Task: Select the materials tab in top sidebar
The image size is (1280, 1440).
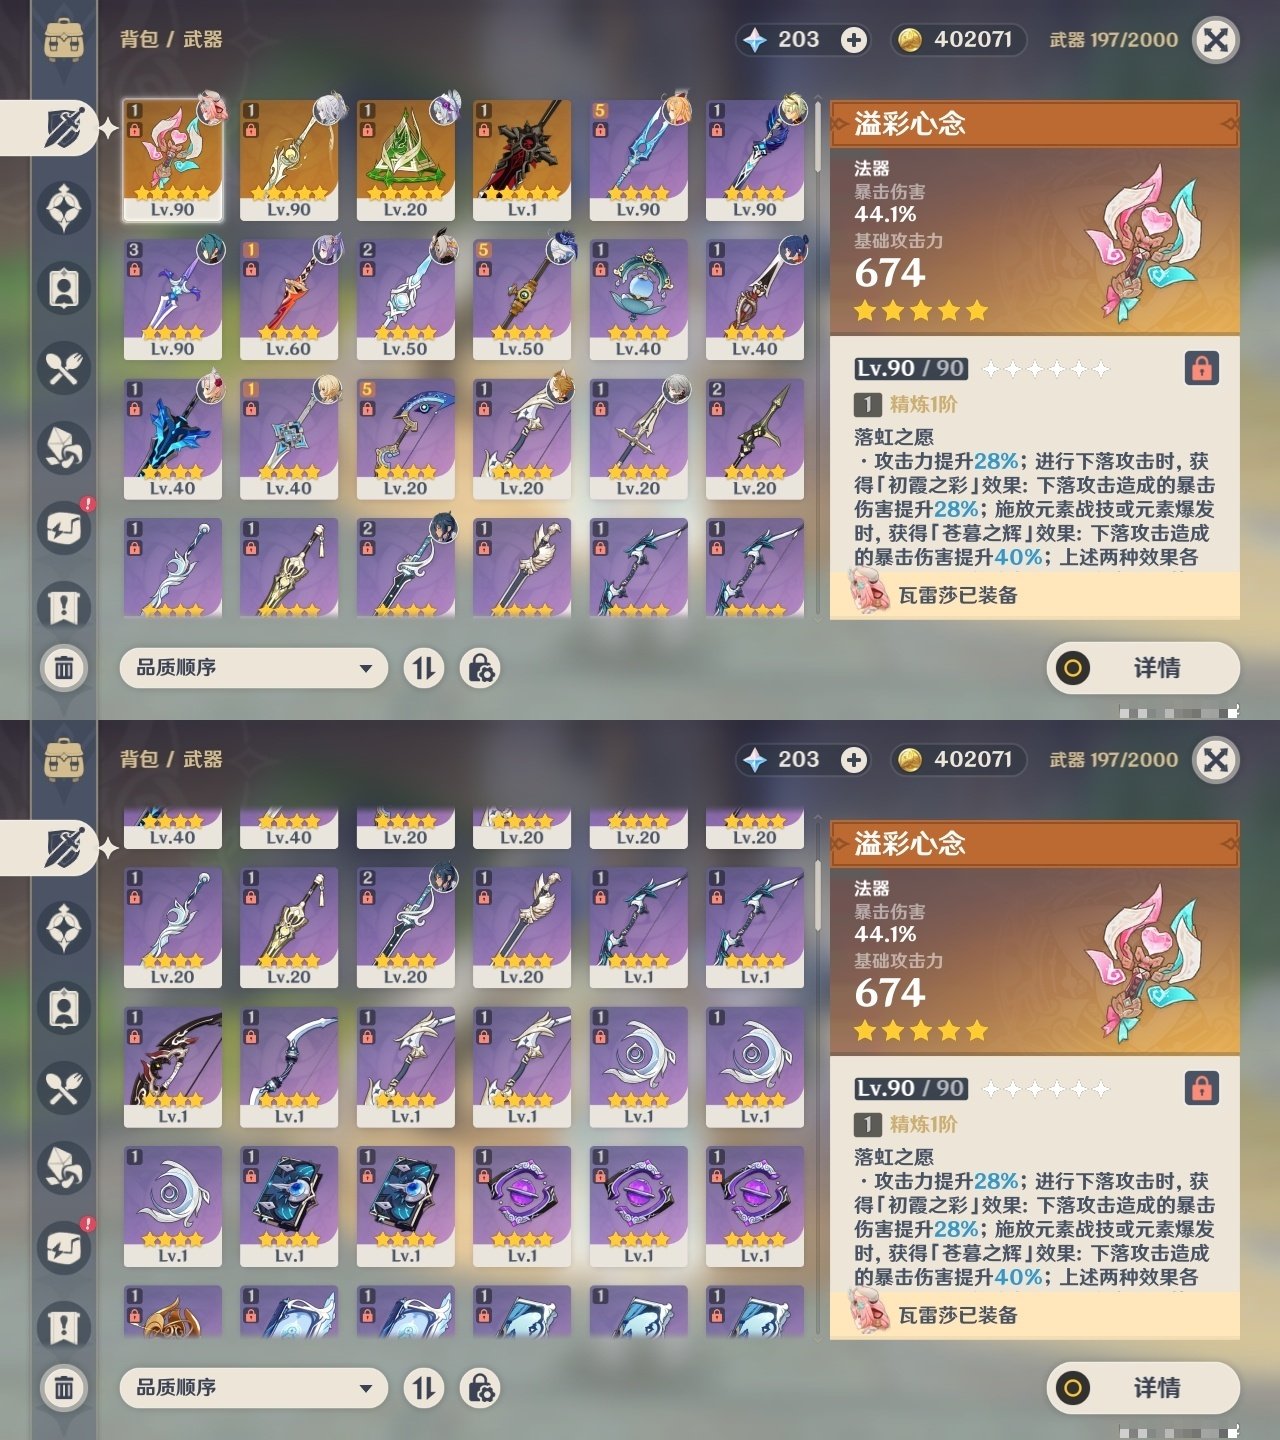Action: [64, 448]
